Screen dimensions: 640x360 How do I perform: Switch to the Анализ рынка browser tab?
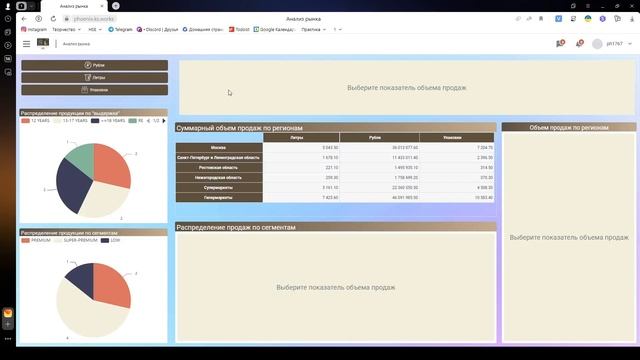tap(74, 6)
